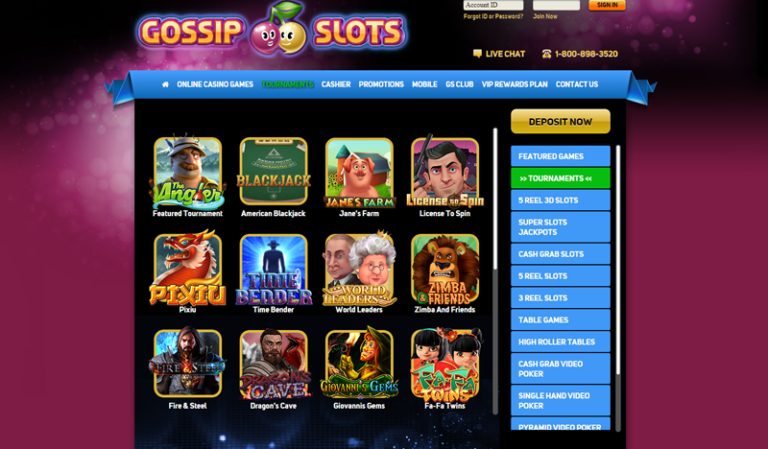
Task: Launch the American Blackjack game icon
Action: coord(273,171)
